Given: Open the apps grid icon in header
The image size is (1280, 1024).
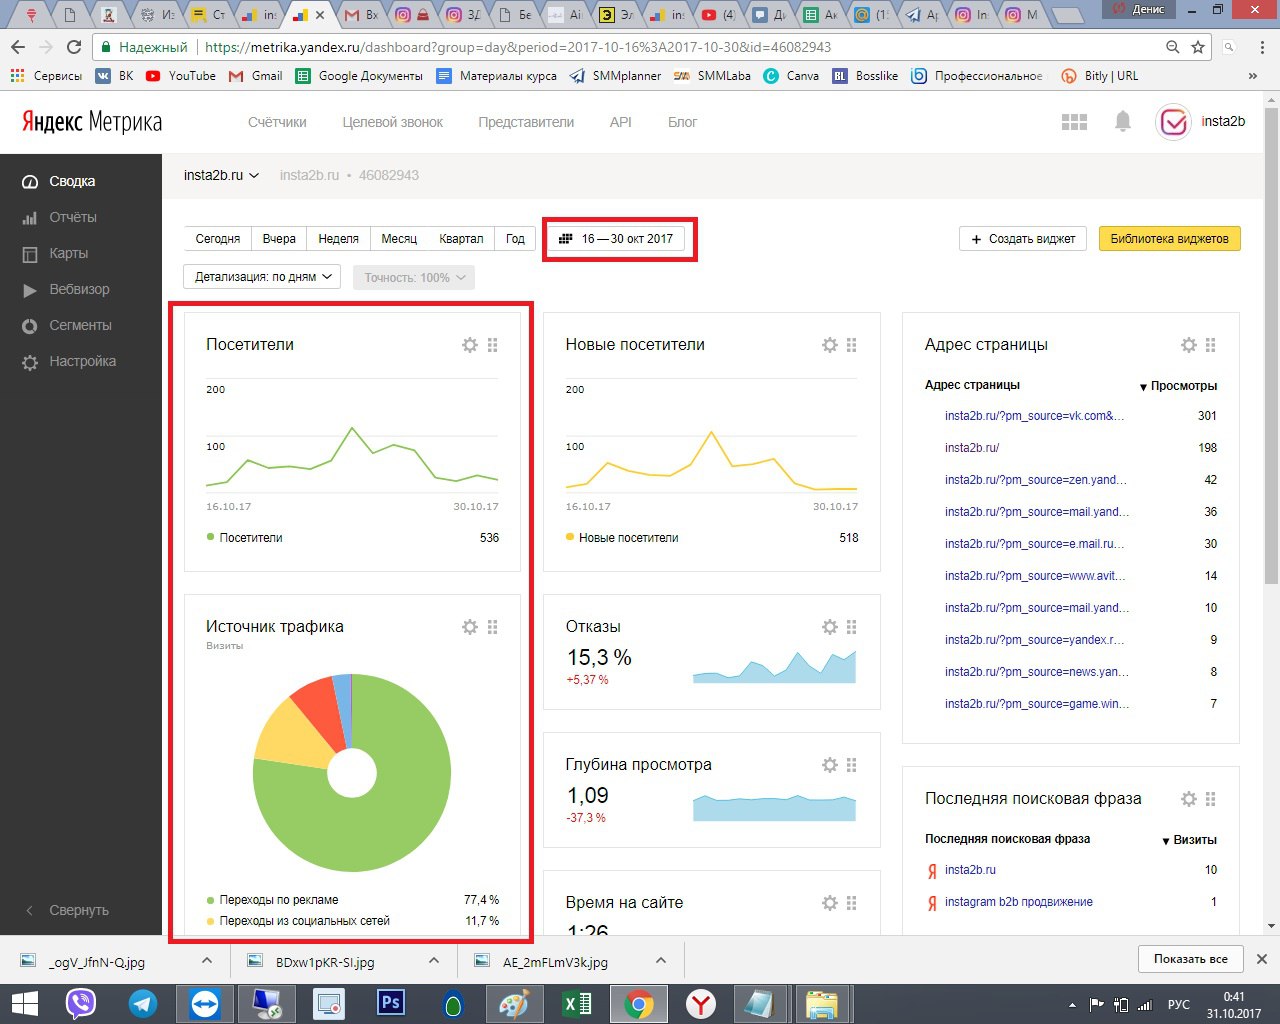Looking at the screenshot, I should coord(1074,122).
